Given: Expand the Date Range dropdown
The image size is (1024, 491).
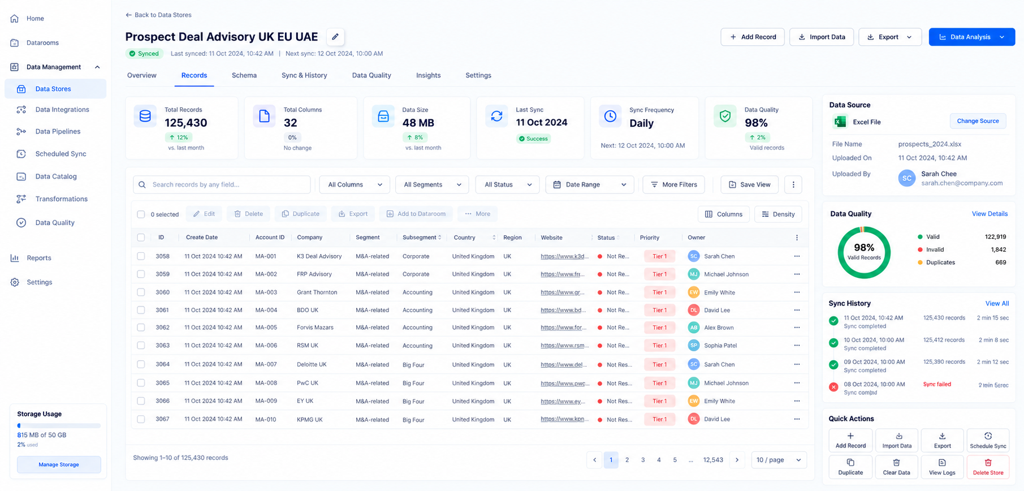Looking at the screenshot, I should (x=590, y=185).
